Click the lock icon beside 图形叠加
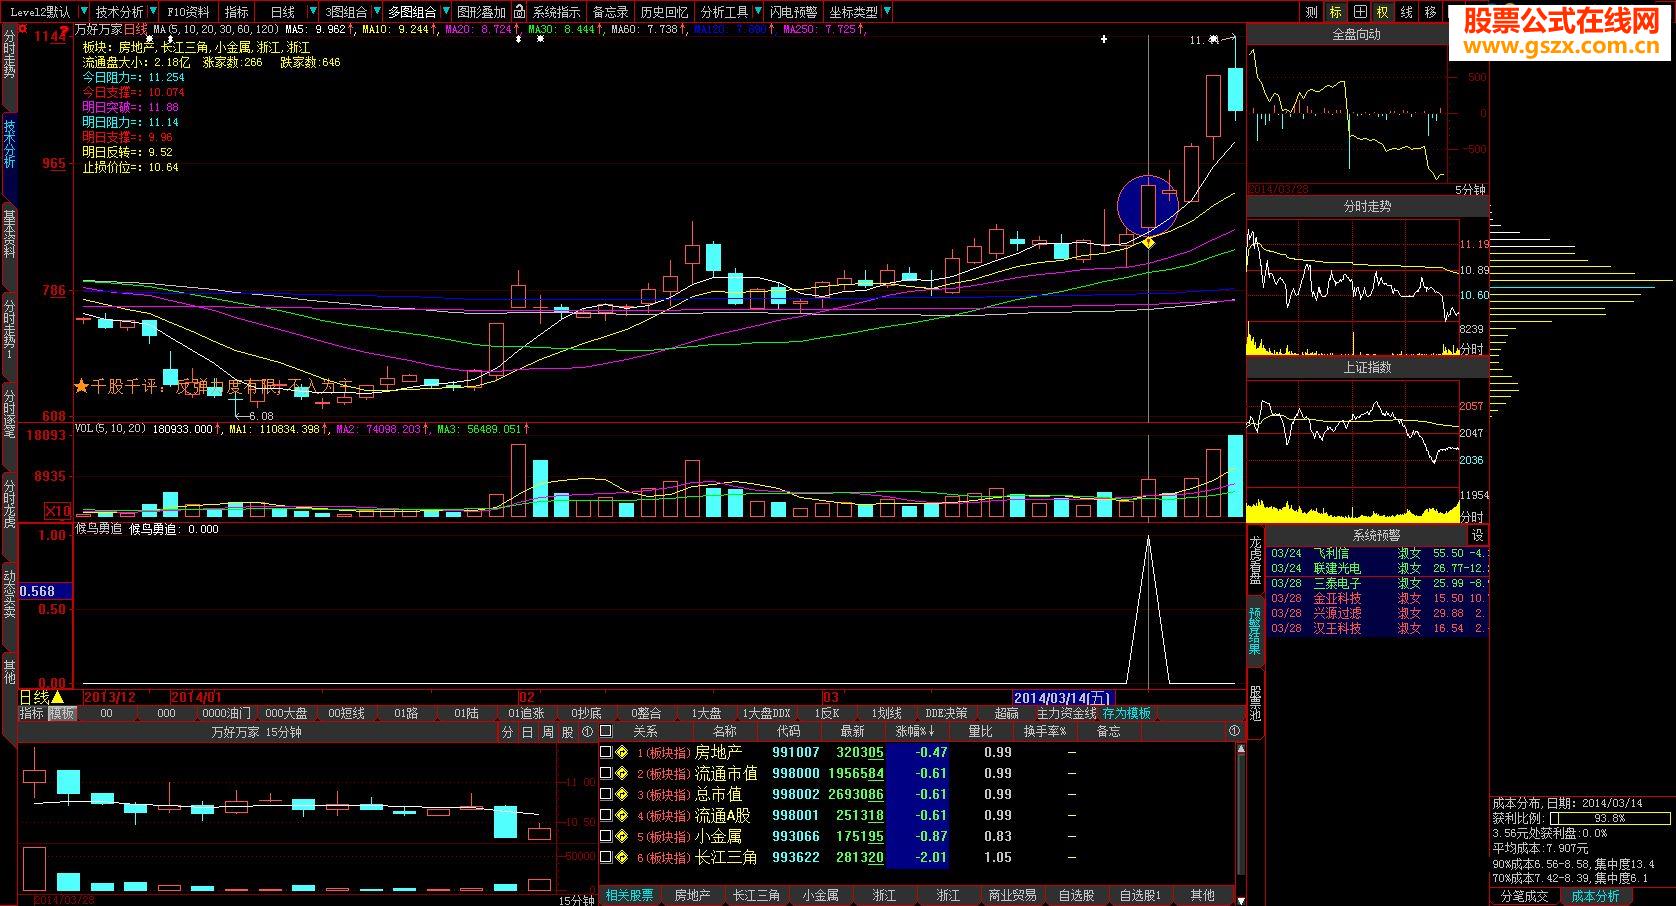 520,12
